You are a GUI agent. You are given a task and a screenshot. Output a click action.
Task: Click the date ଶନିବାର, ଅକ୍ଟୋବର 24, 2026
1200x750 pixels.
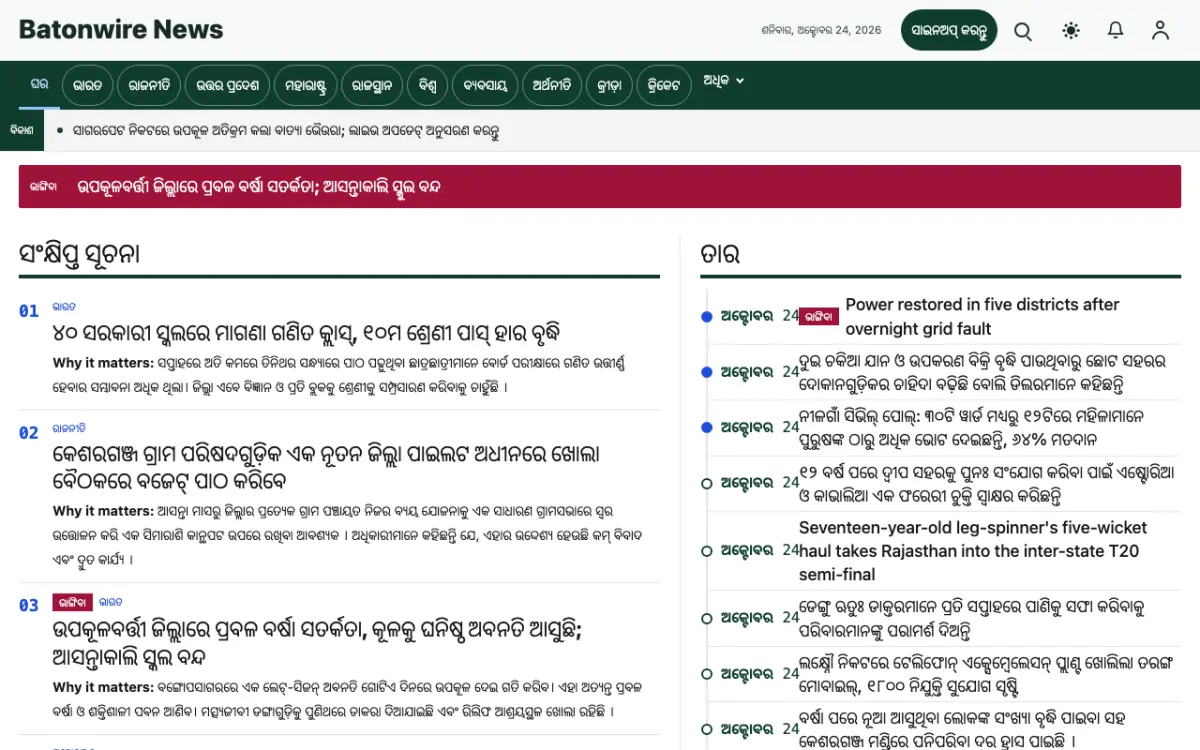(821, 30)
